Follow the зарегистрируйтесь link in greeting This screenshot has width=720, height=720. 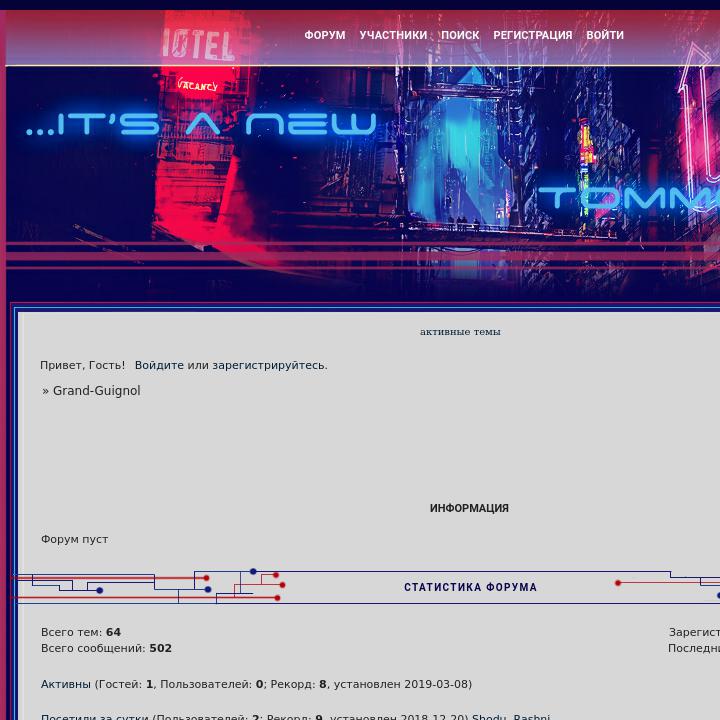pyautogui.click(x=268, y=366)
